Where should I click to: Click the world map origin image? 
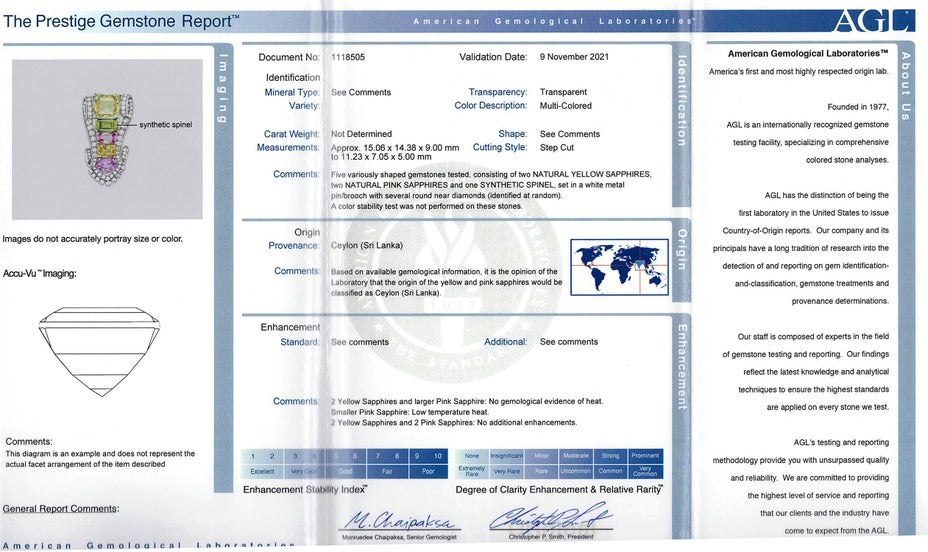(618, 266)
